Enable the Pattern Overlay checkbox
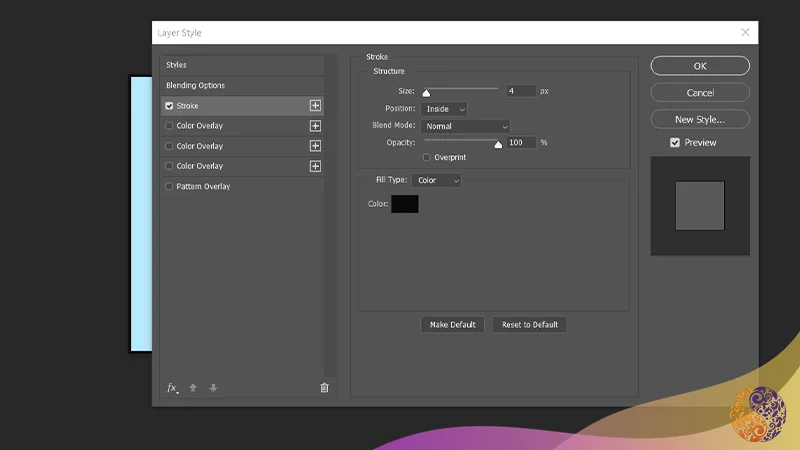Screen dimensions: 800x450 pos(169,186)
